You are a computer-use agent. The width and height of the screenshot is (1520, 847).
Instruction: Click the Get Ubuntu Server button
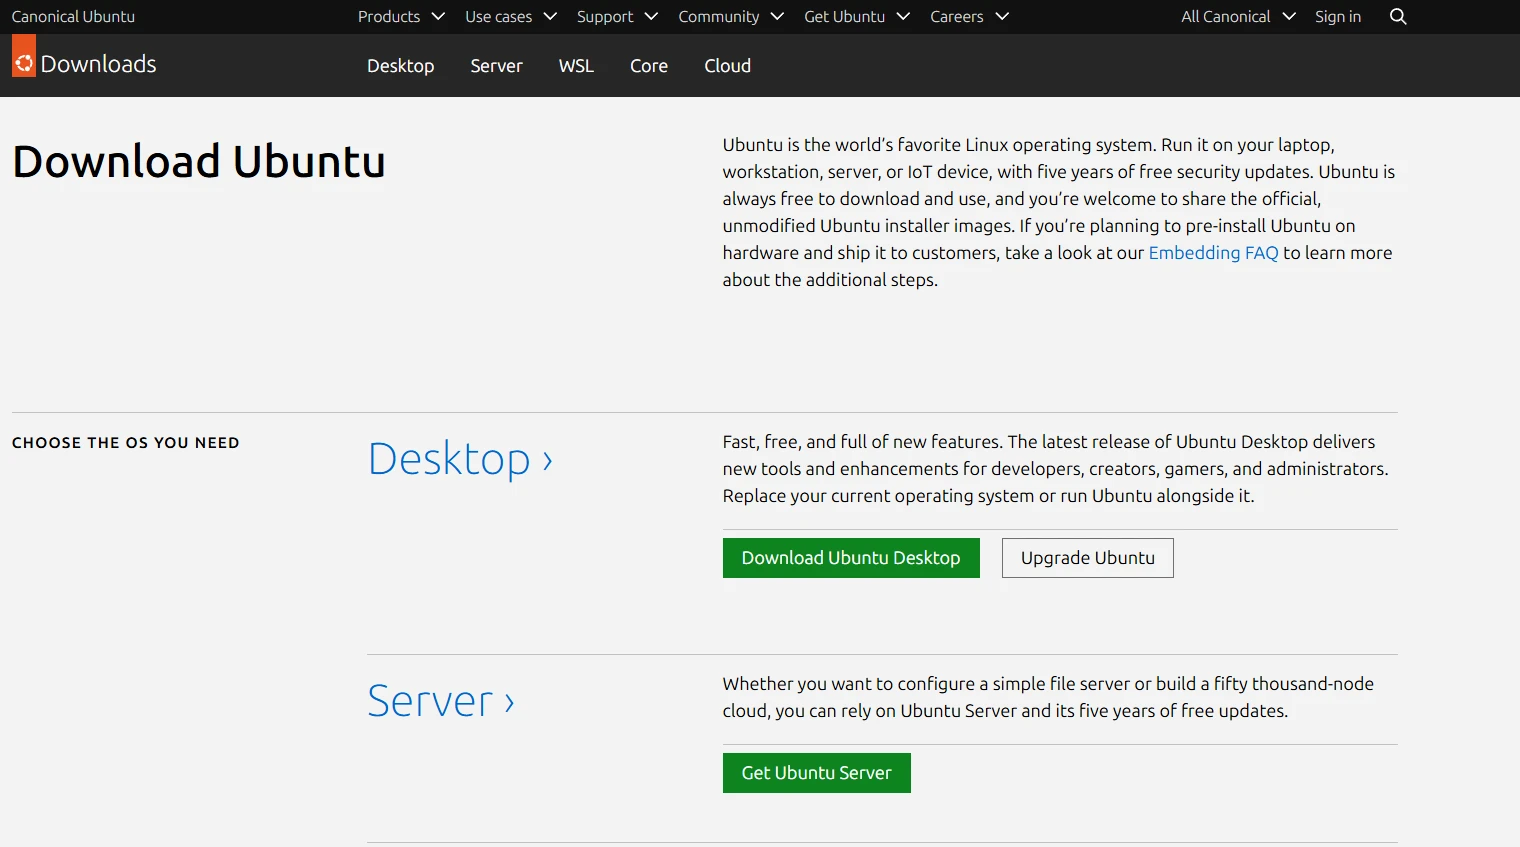pos(816,773)
